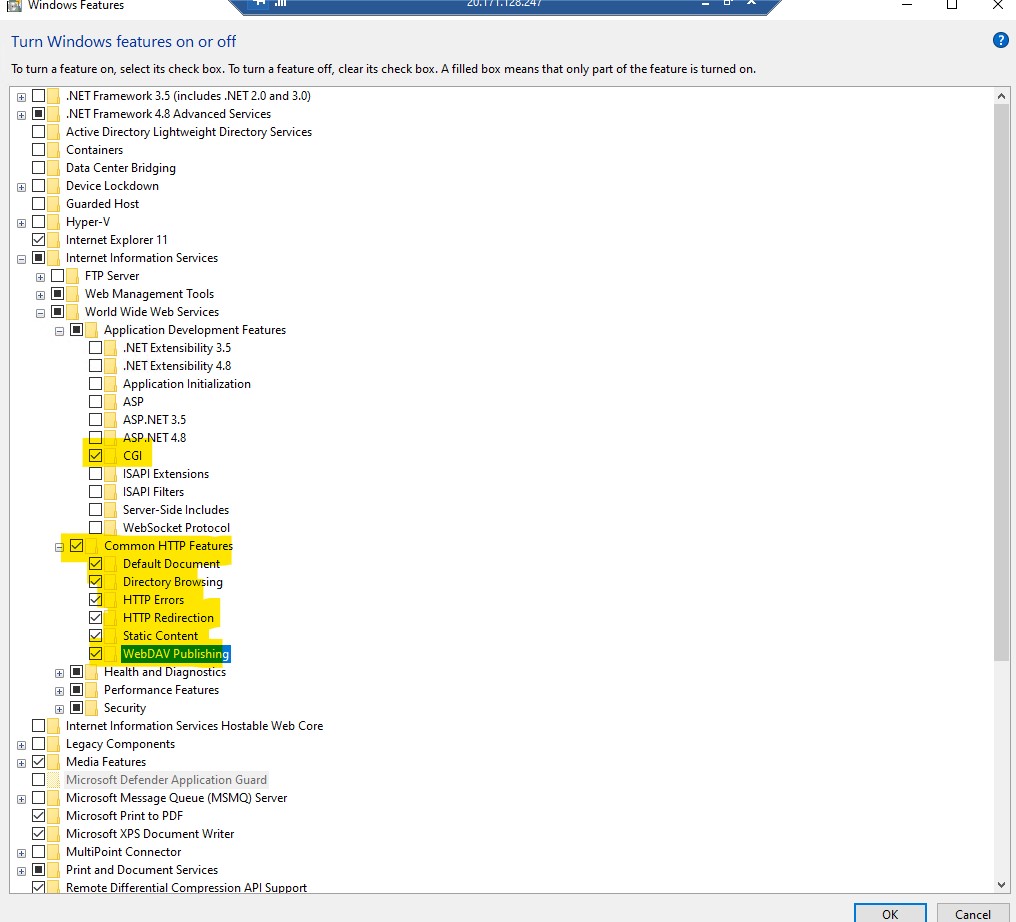Expand Health and Diagnostics node

59,674
